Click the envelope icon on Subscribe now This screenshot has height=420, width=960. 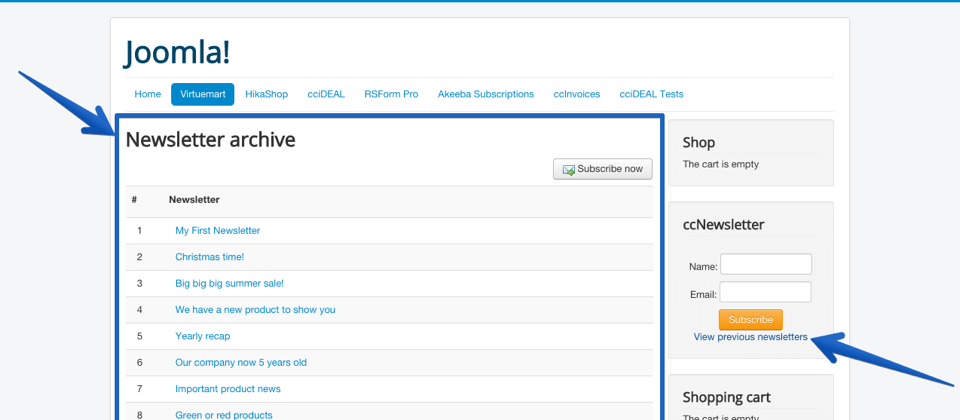(569, 170)
